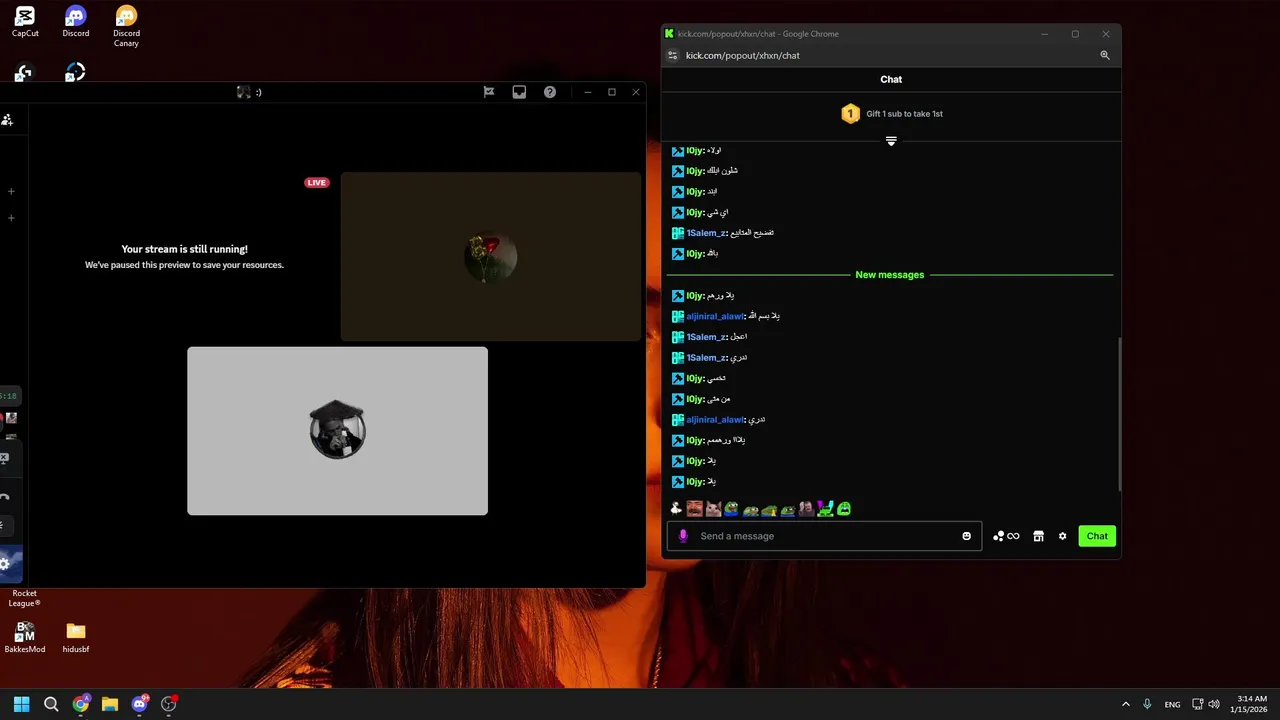This screenshot has height=720, width=1280.
Task: Open taskbar Search
Action: [51, 704]
